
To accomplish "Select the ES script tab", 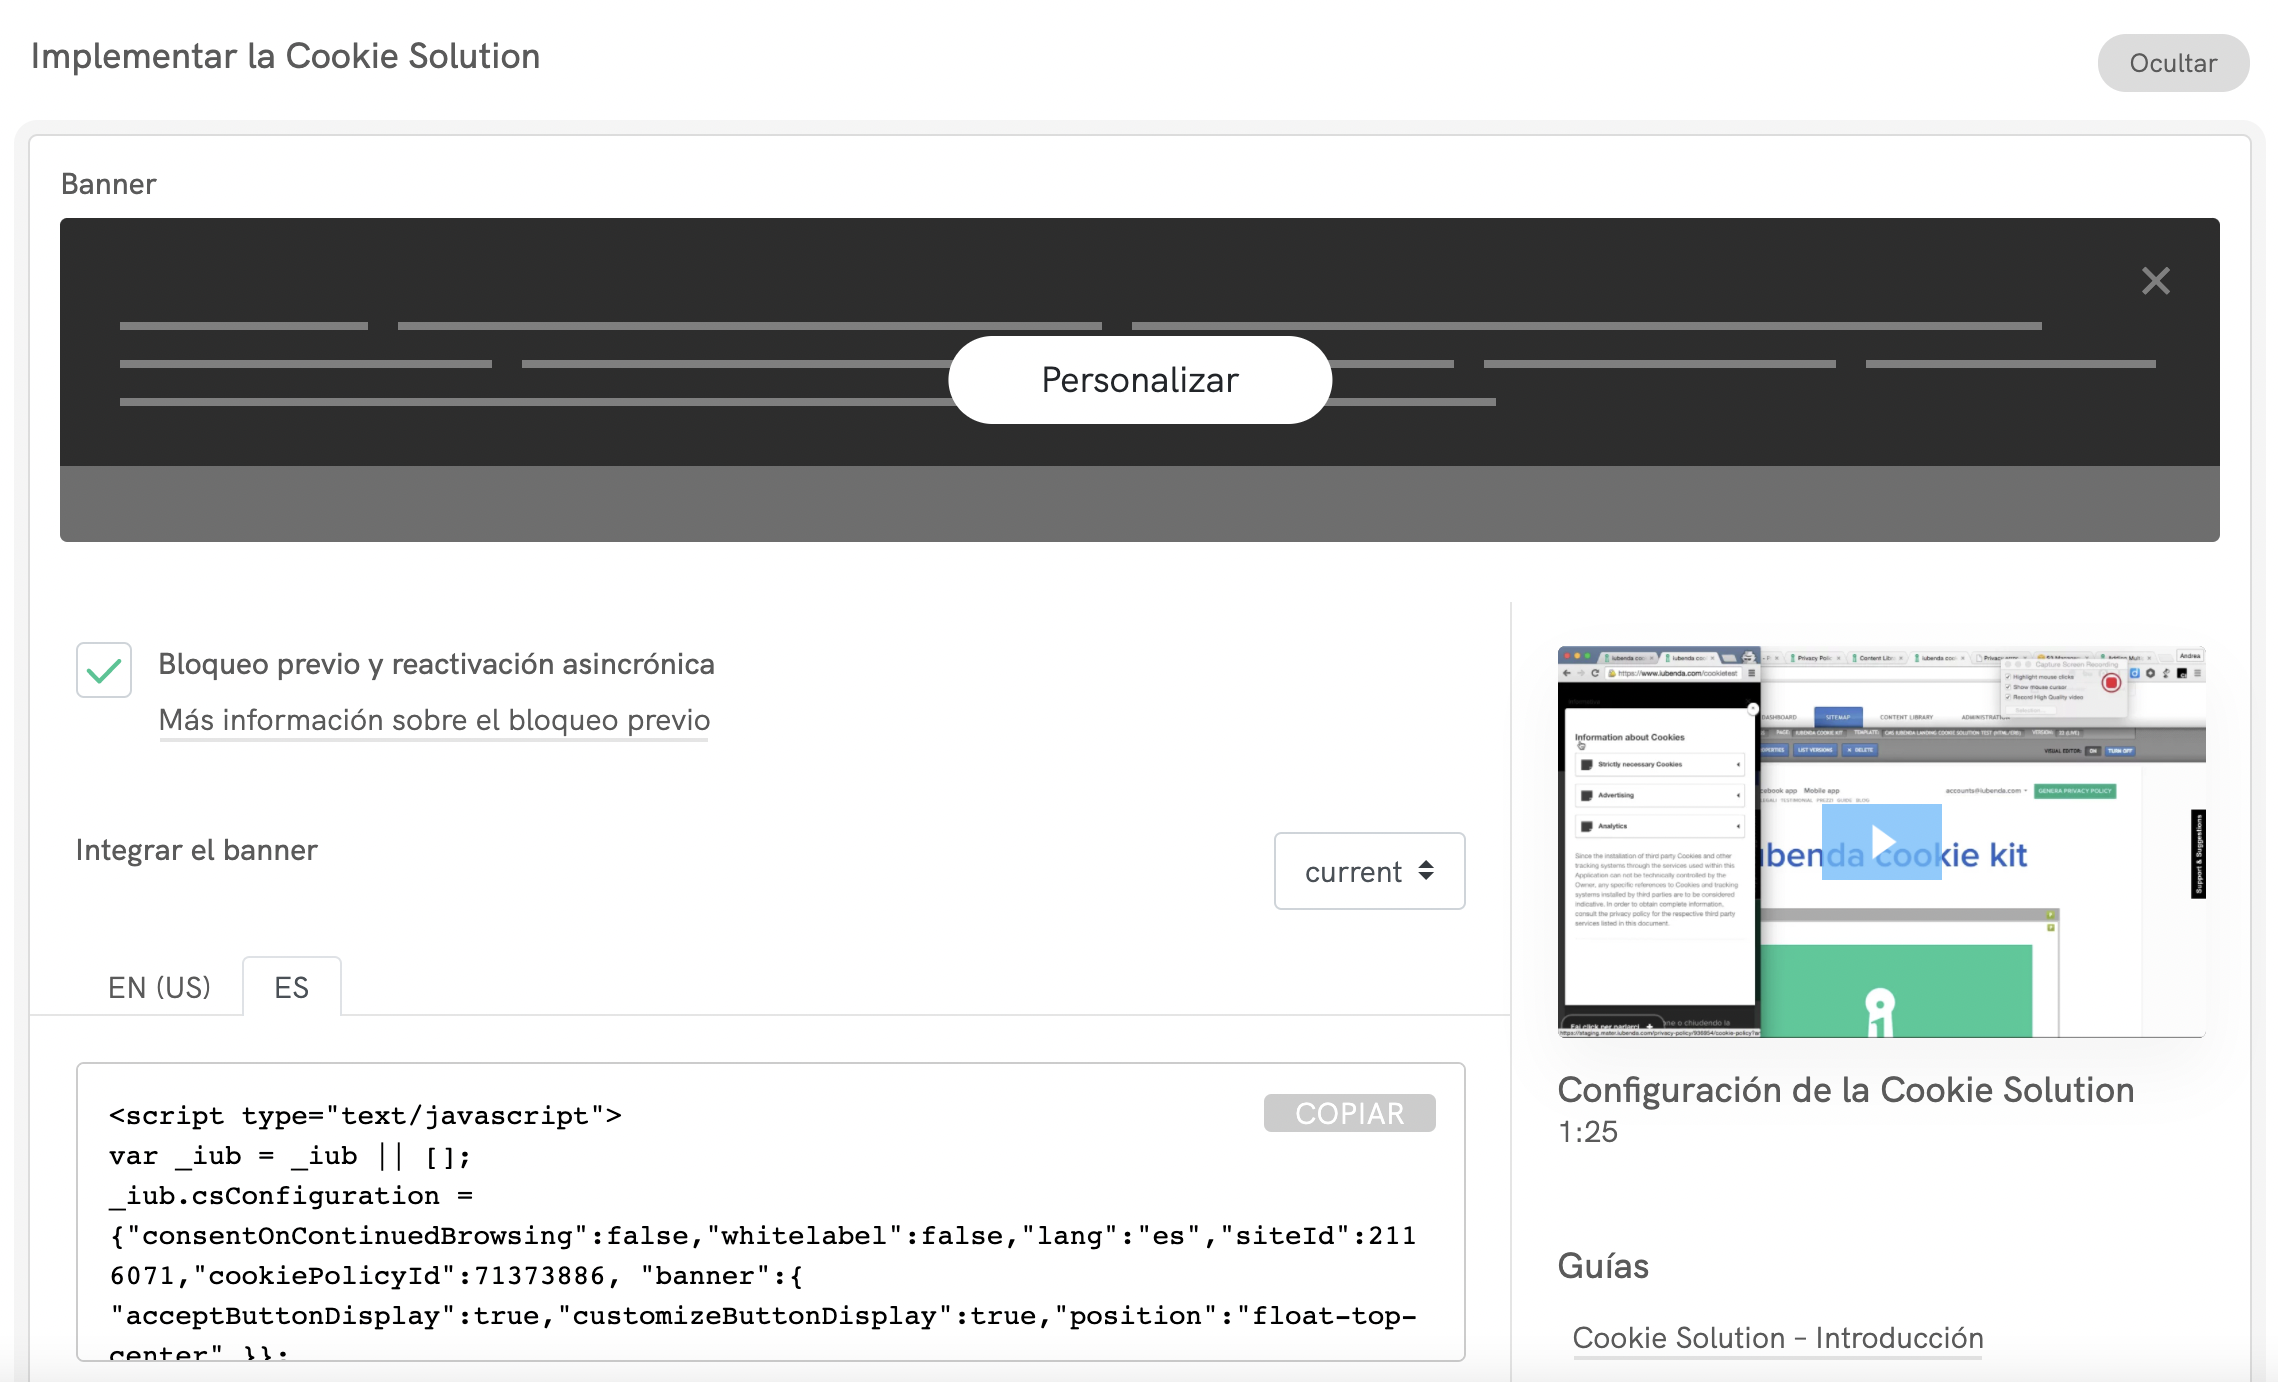I will point(291,987).
